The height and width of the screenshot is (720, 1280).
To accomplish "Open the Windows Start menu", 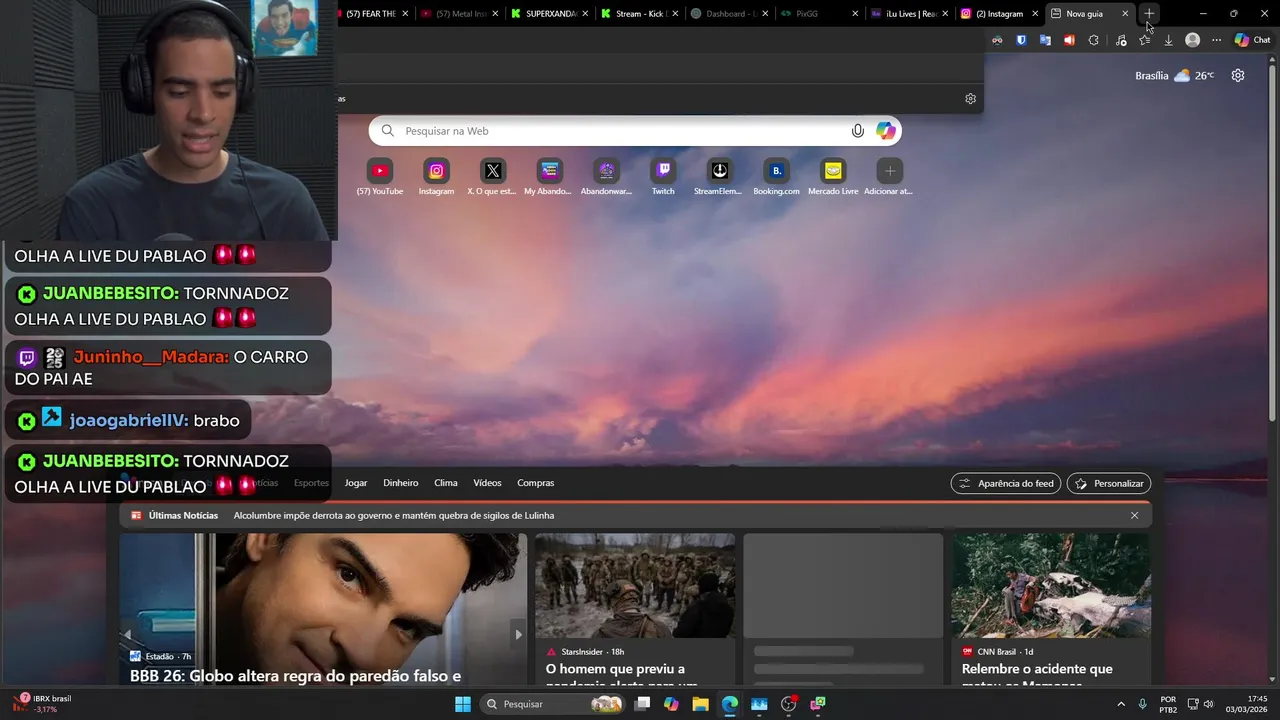I will pos(463,704).
